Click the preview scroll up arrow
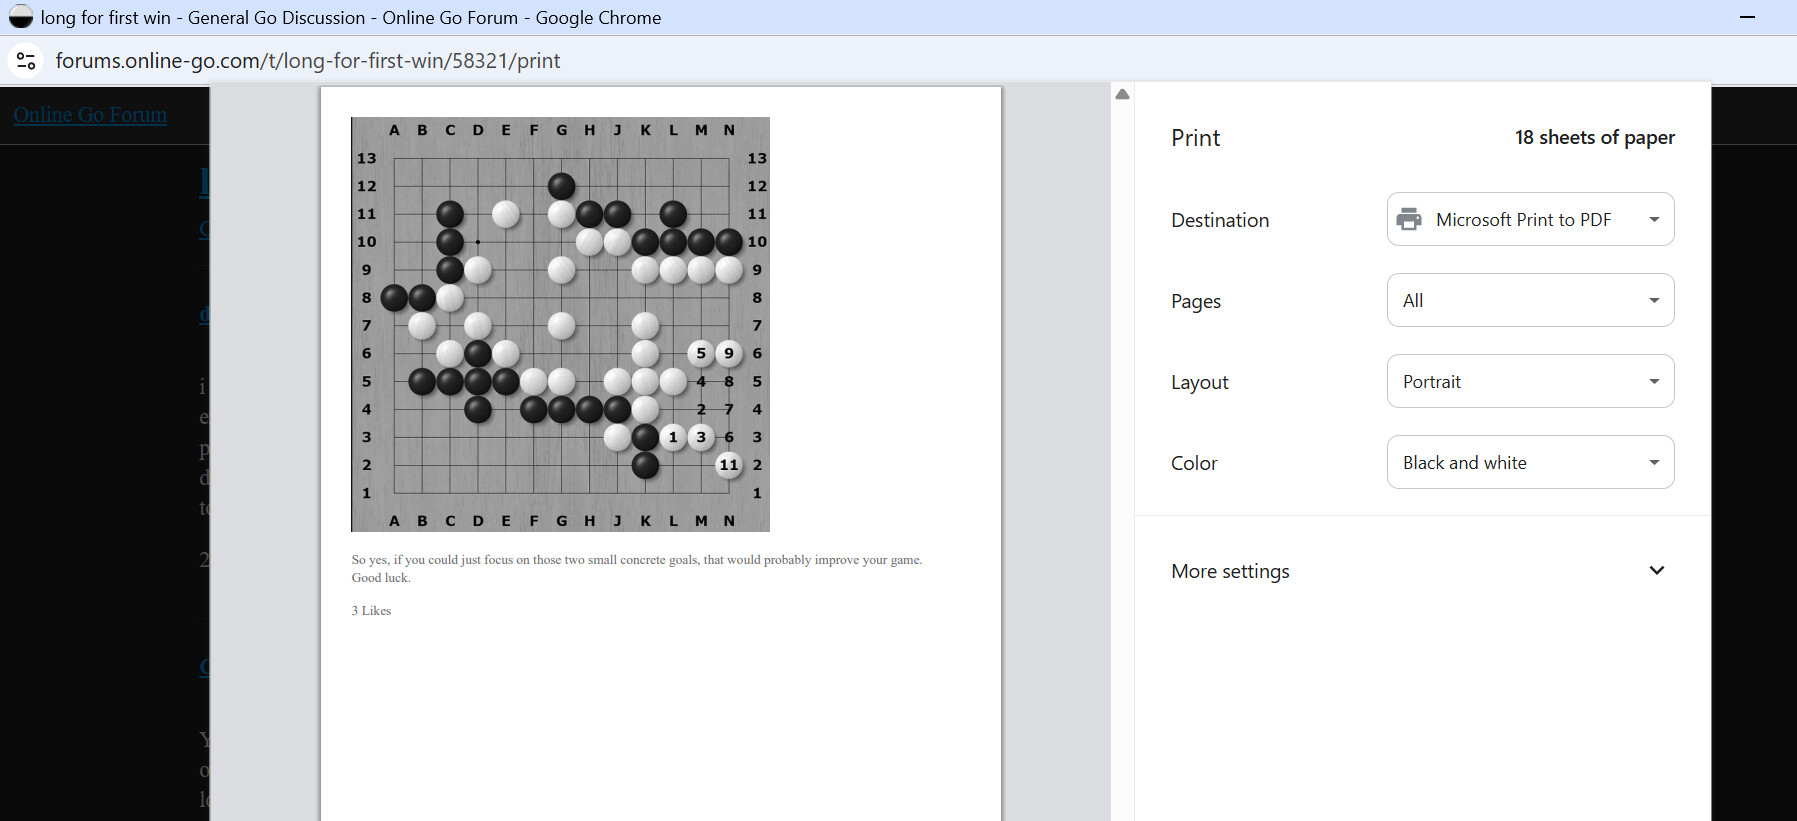The width and height of the screenshot is (1797, 821). point(1122,94)
